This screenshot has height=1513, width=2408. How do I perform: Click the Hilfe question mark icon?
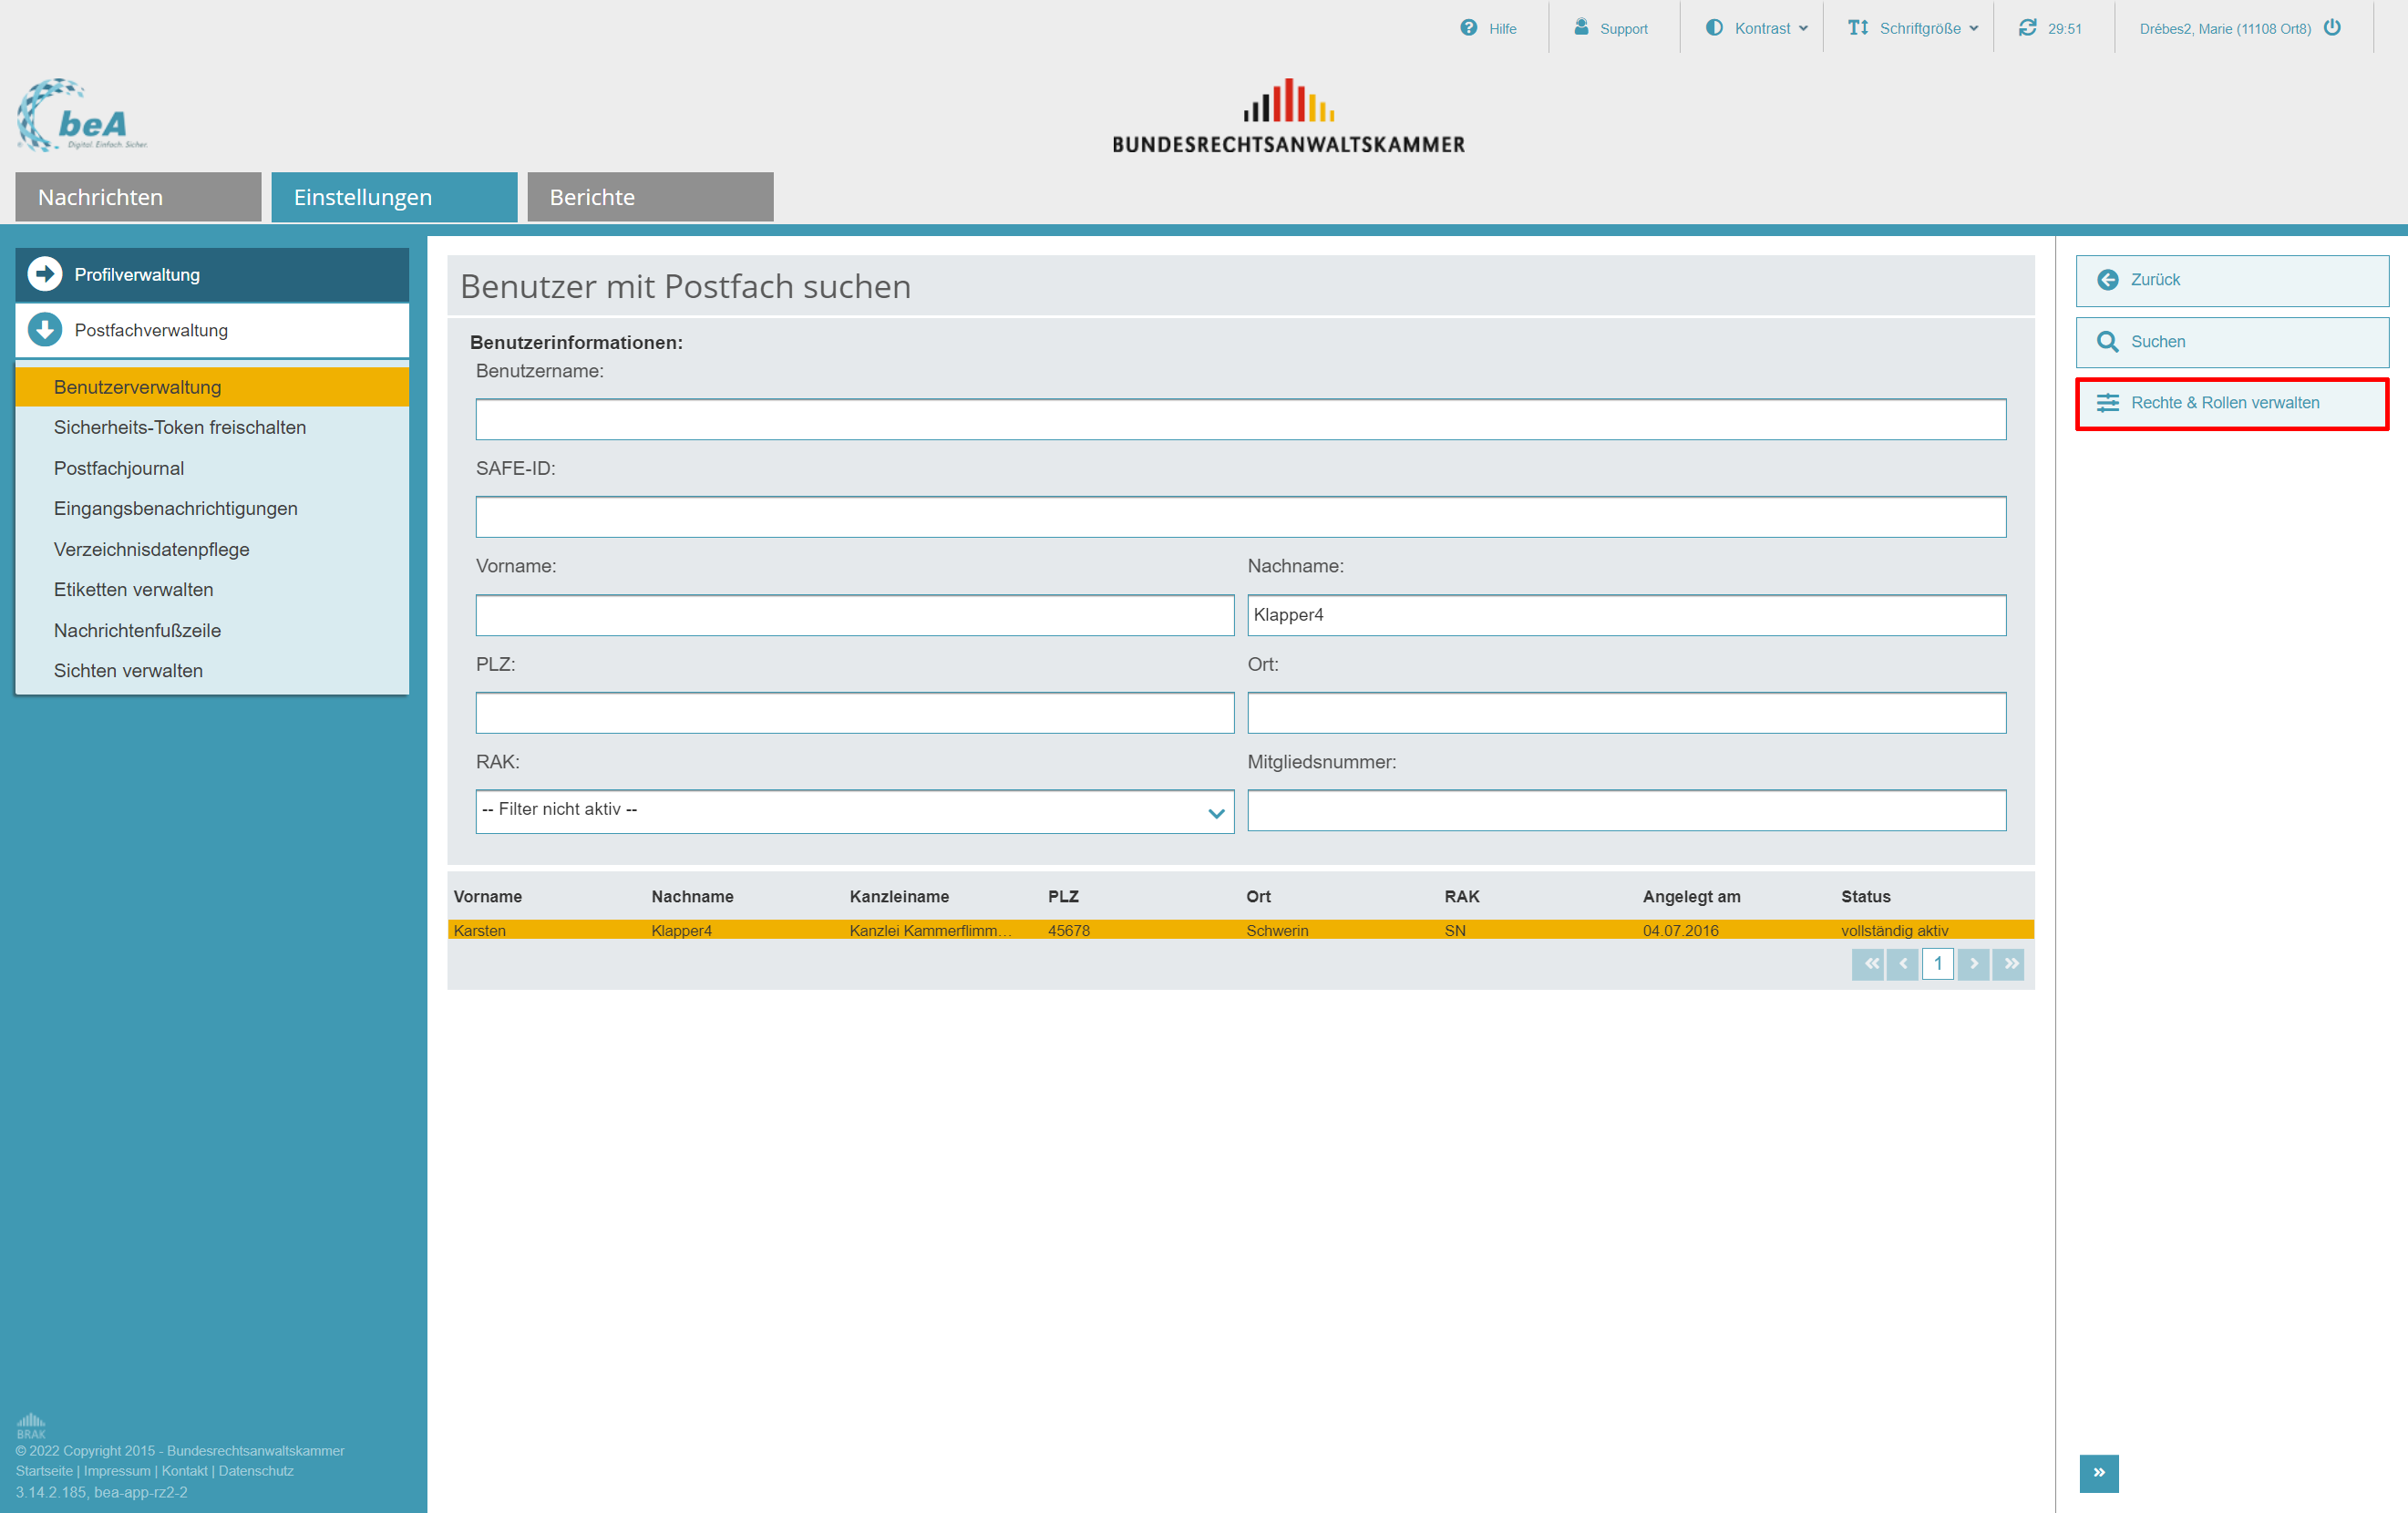(1467, 28)
